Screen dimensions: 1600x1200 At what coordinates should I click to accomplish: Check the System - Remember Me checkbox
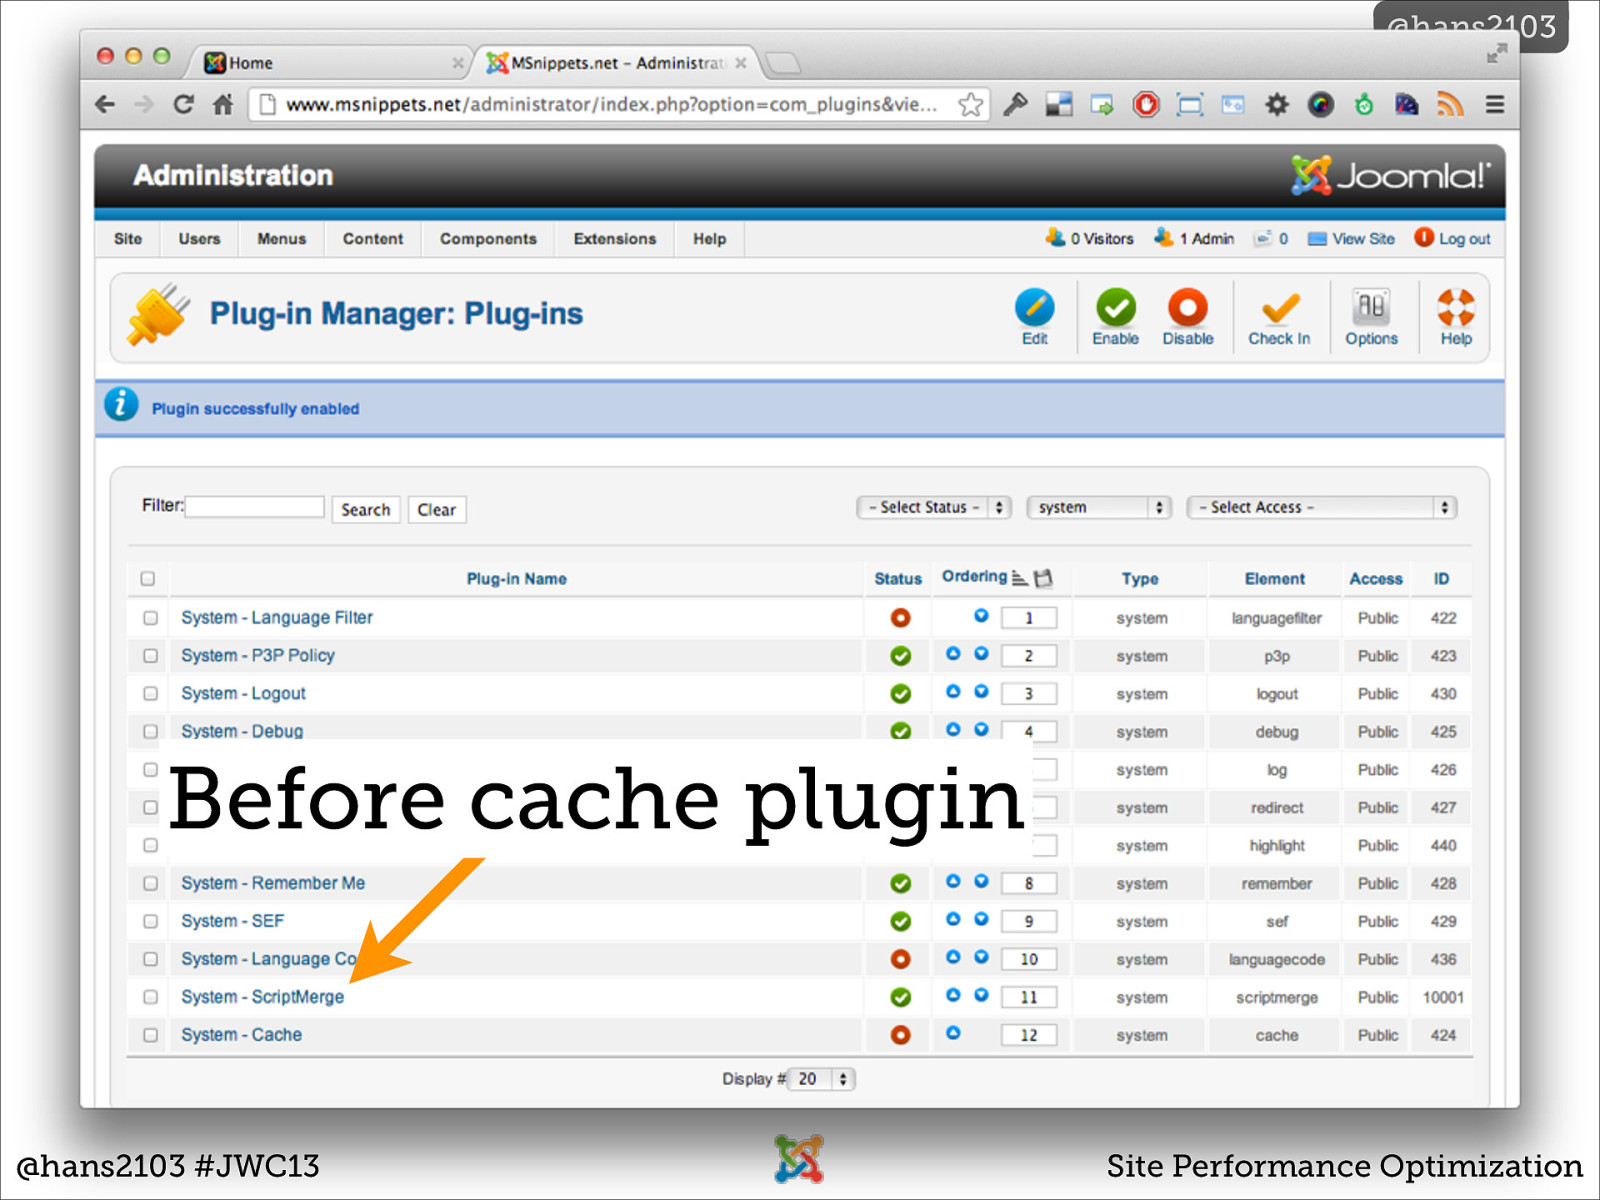tap(150, 884)
